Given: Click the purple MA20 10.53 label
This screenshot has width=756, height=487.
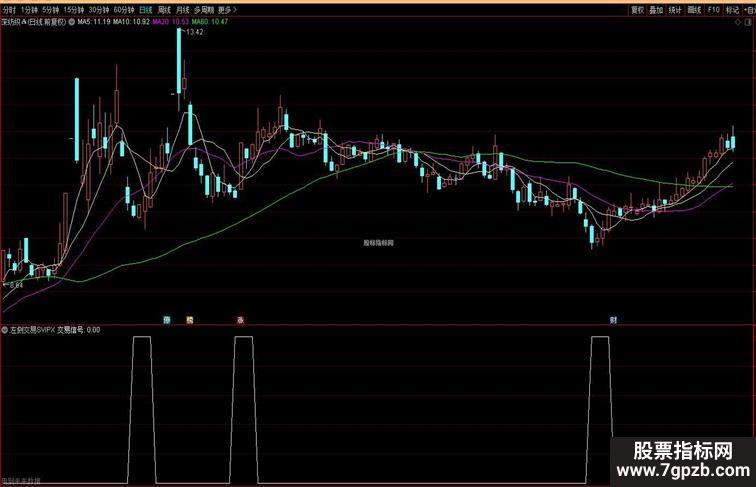Looking at the screenshot, I should [x=171, y=22].
